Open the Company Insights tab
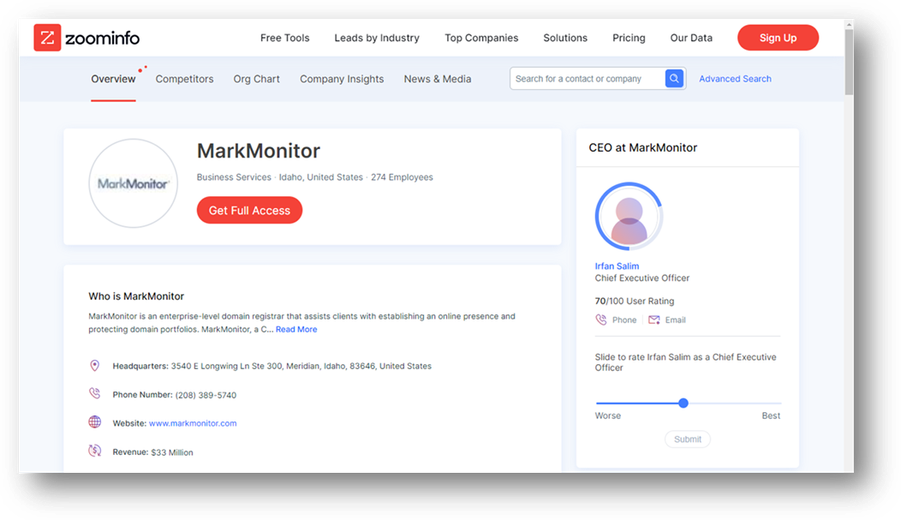Viewport: 901px width, 520px height. [x=342, y=79]
